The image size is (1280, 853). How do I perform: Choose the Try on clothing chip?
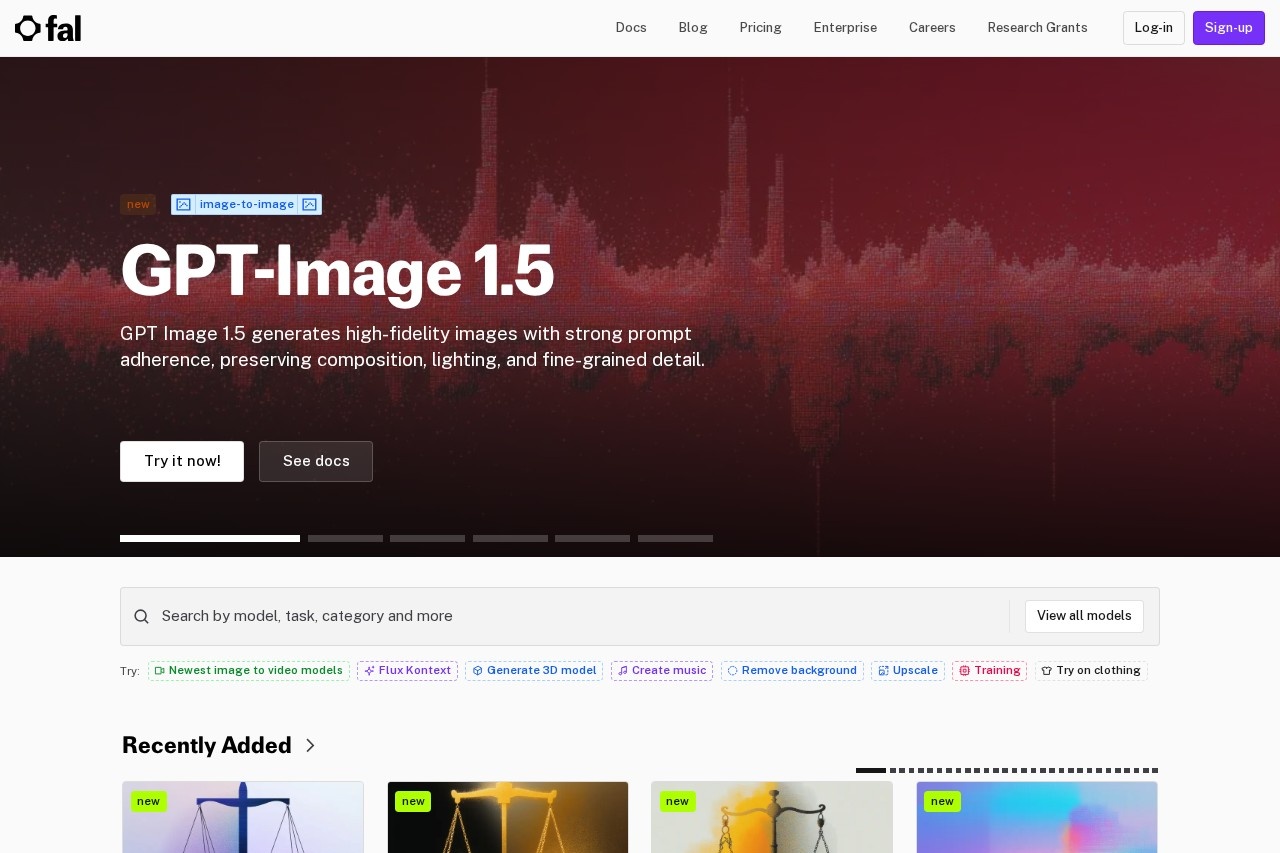click(x=1091, y=671)
